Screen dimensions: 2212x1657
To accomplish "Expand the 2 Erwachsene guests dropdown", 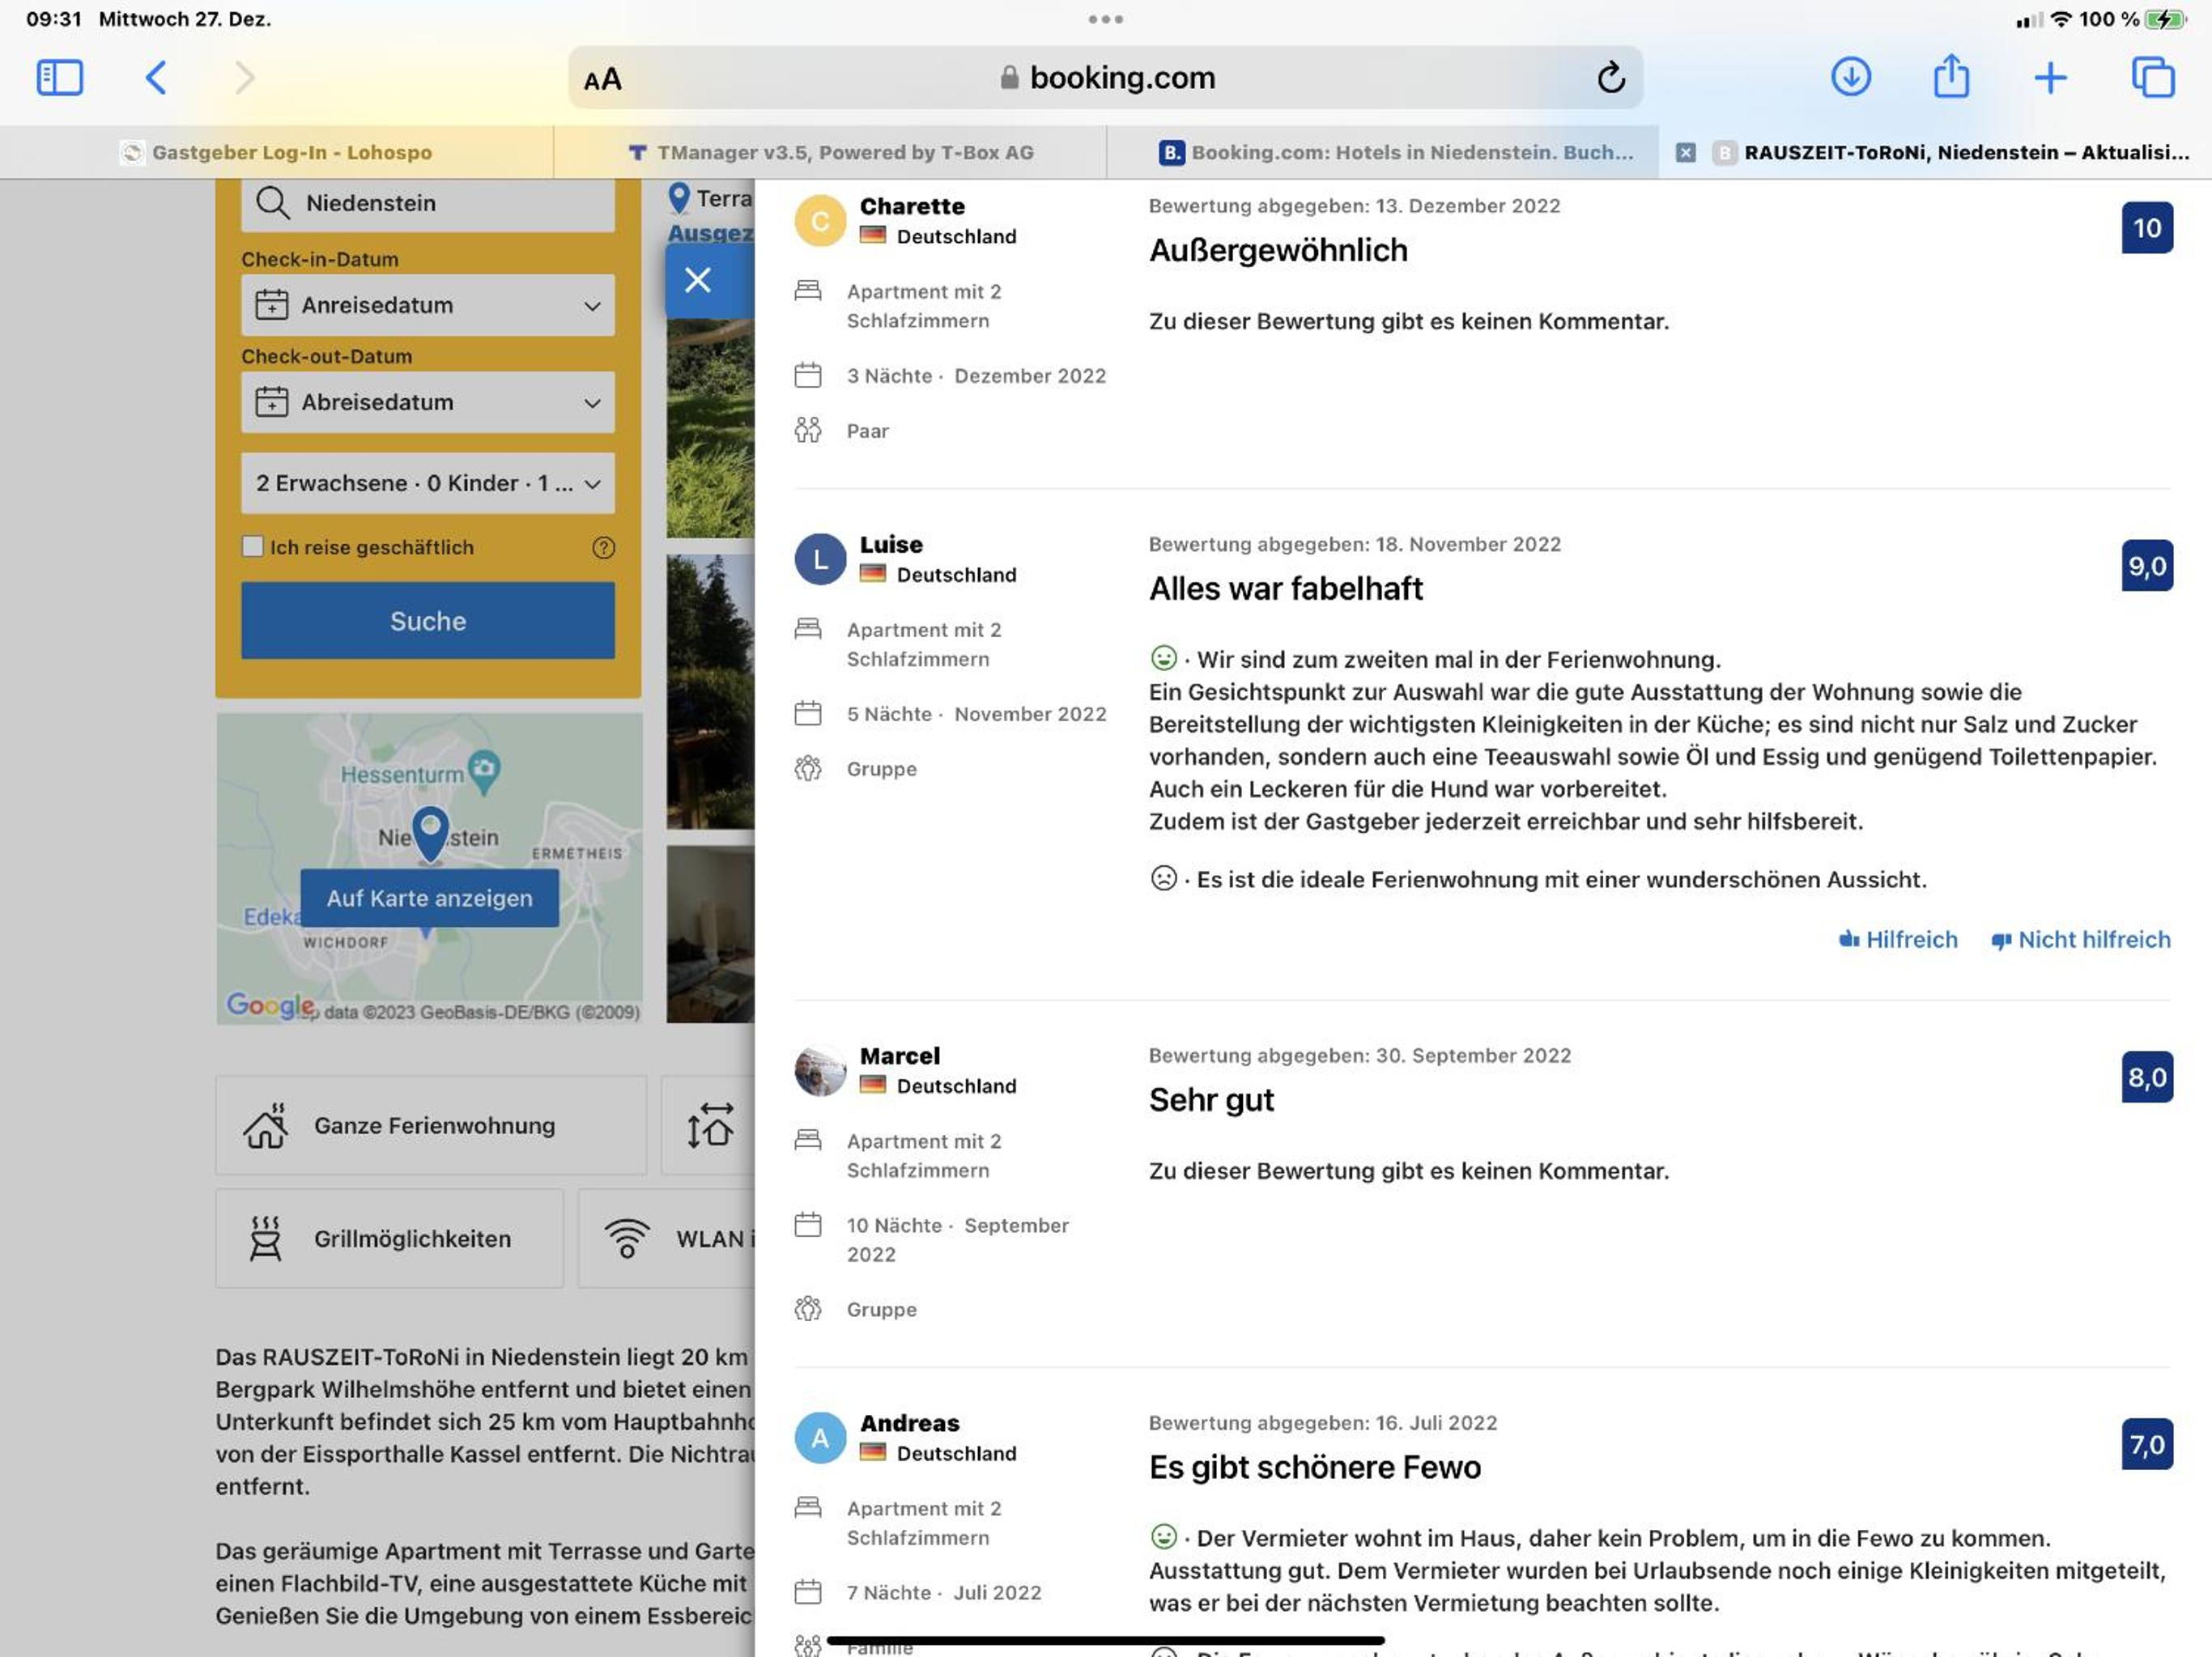I will click(x=428, y=483).
